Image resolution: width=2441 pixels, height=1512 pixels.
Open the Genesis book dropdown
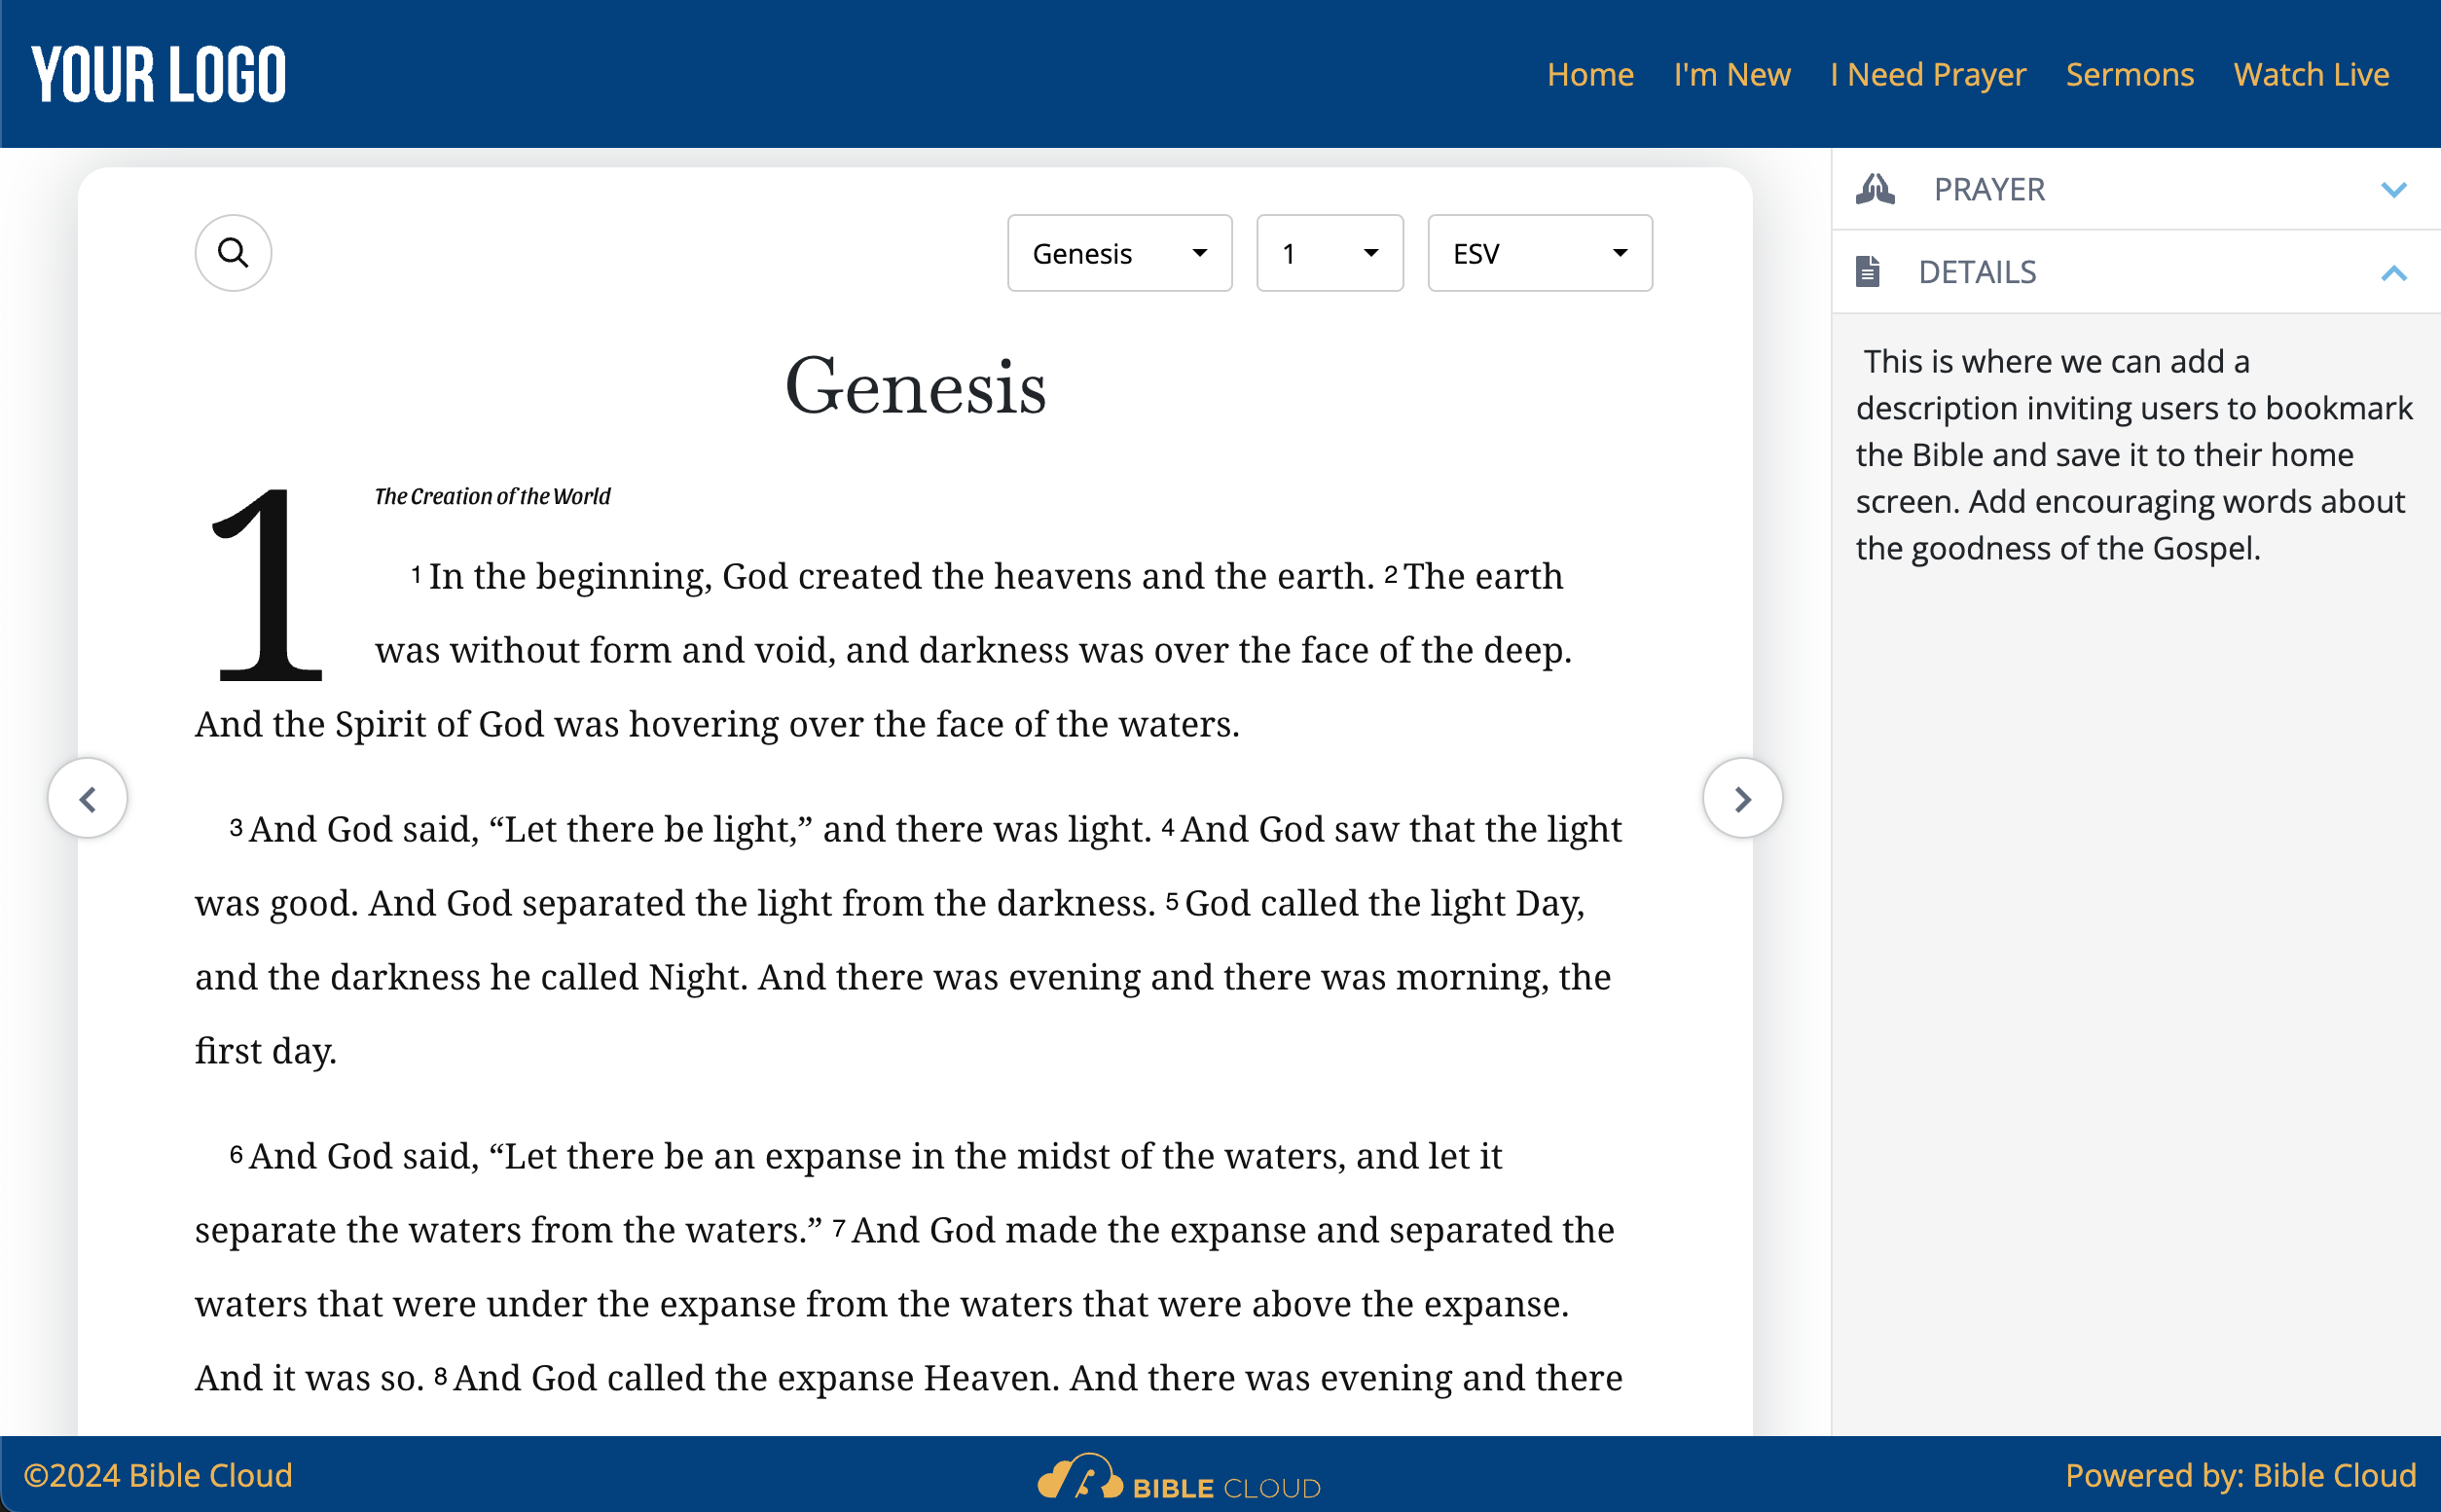click(x=1120, y=253)
